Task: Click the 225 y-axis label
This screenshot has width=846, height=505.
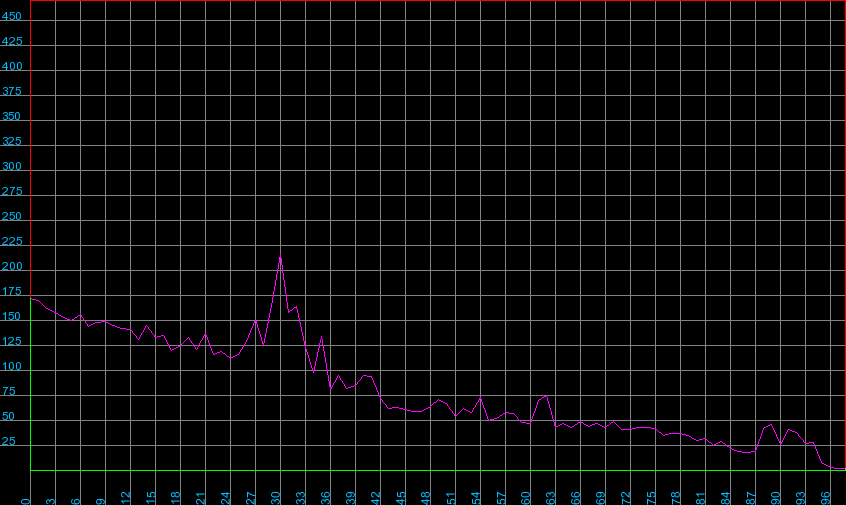Action: 11,241
